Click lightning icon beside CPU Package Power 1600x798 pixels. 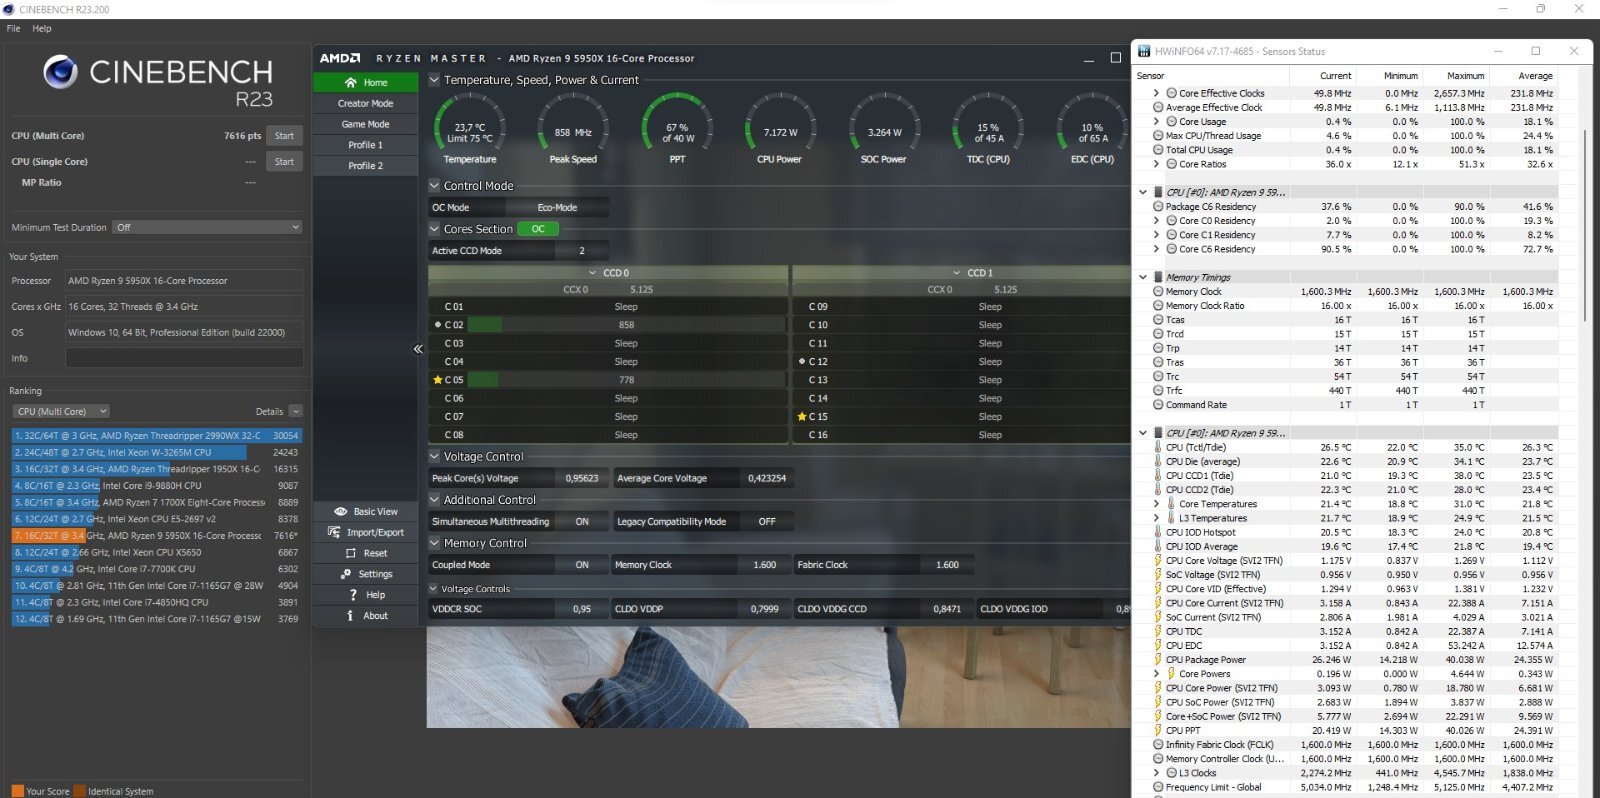(1158, 660)
